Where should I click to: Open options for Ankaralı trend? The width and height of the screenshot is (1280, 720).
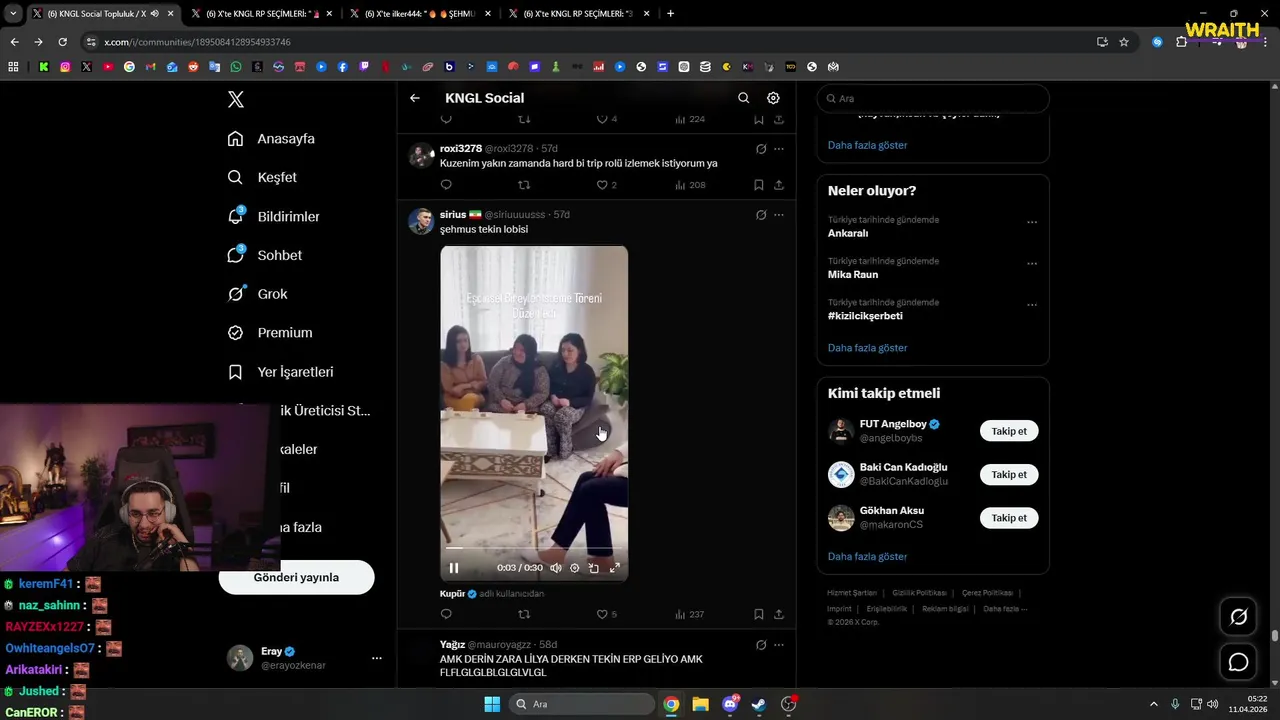pyautogui.click(x=1032, y=222)
